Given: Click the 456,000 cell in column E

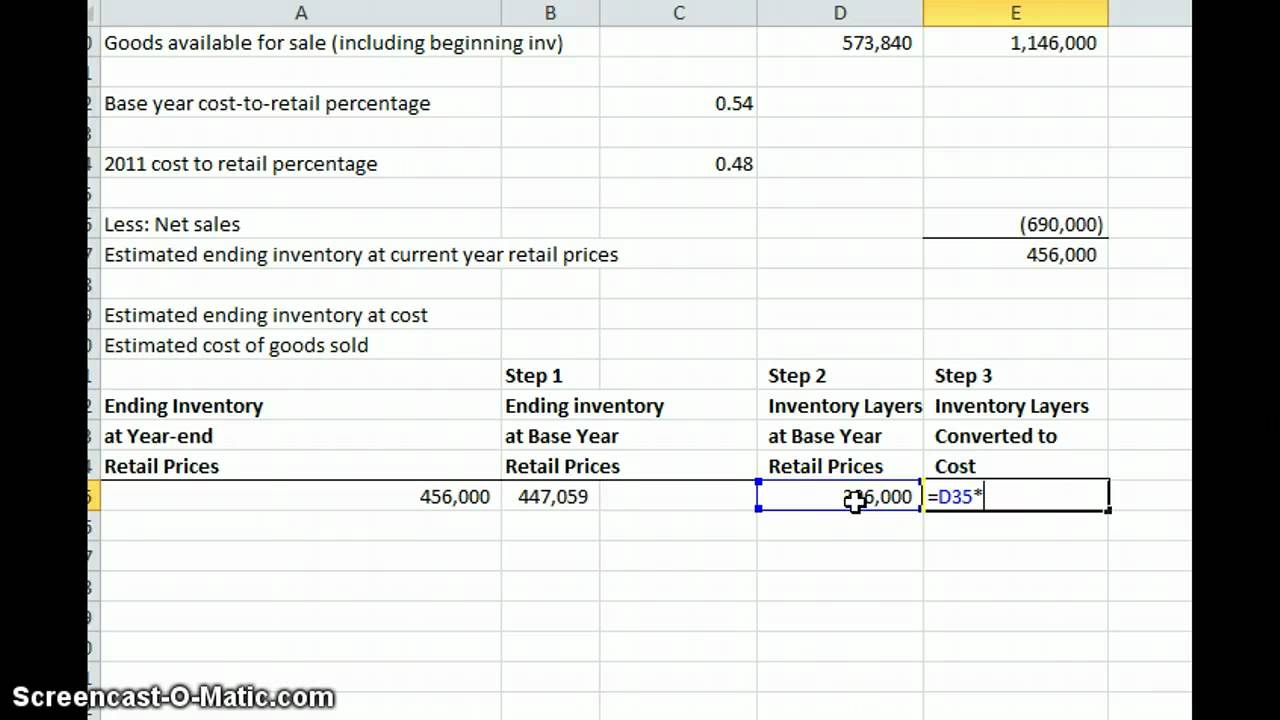Looking at the screenshot, I should coord(1015,255).
